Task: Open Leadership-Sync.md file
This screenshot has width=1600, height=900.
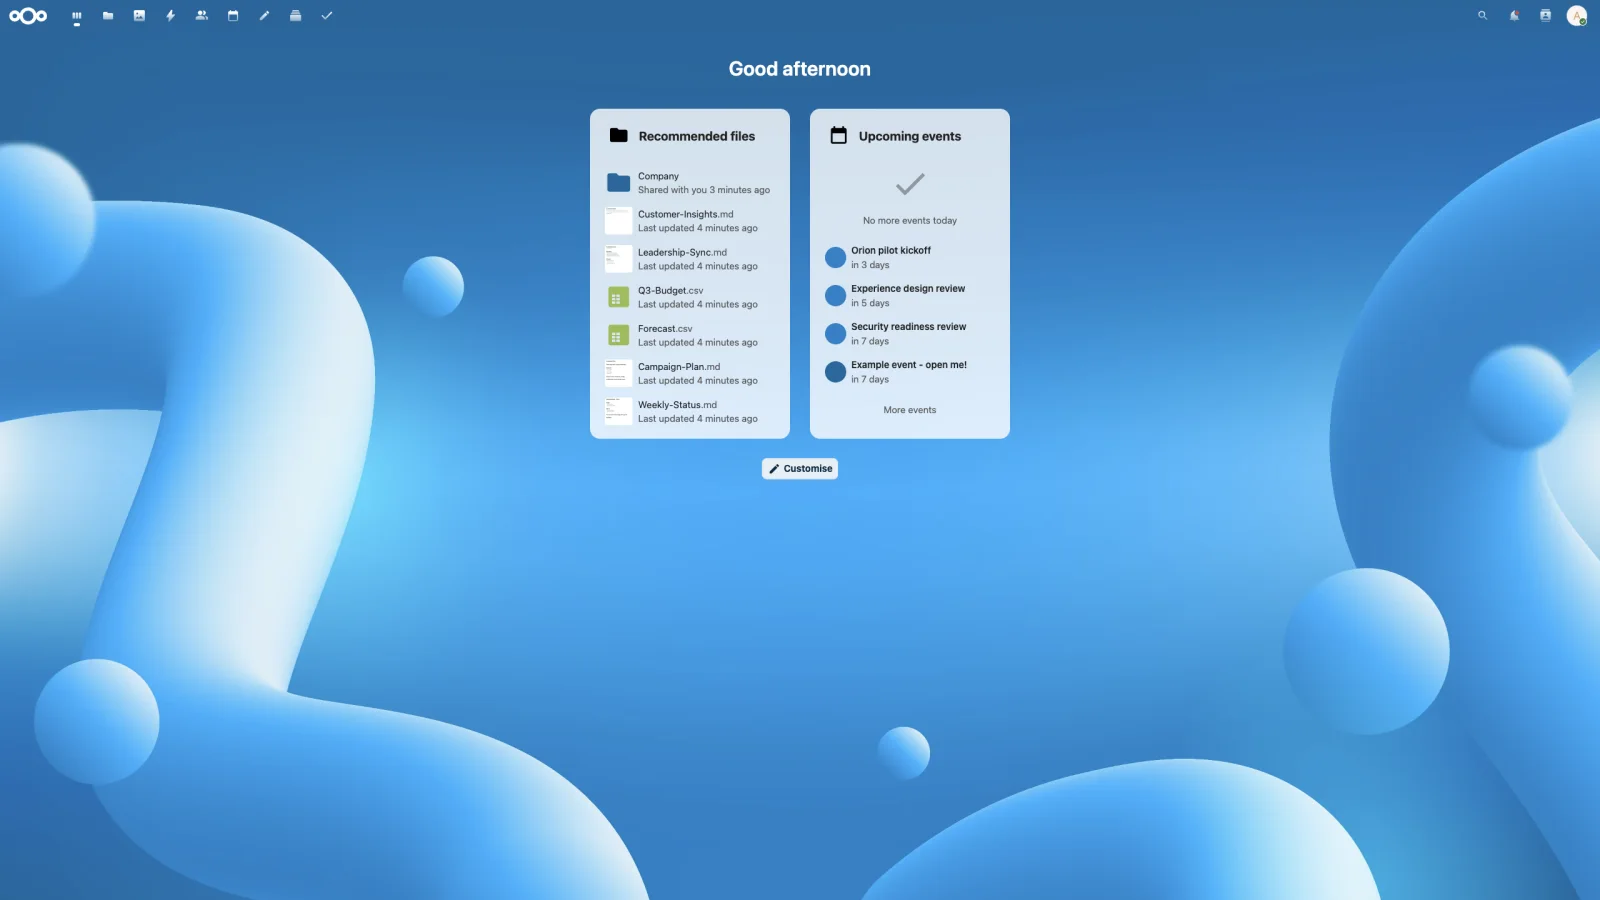Action: pyautogui.click(x=690, y=259)
